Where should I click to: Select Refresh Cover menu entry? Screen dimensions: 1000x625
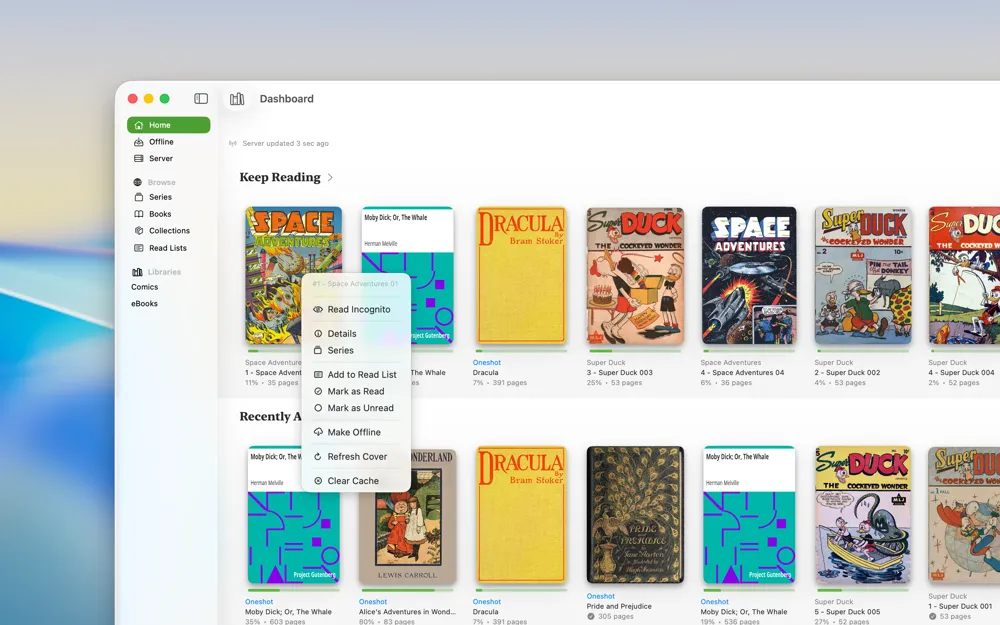pyautogui.click(x=356, y=457)
